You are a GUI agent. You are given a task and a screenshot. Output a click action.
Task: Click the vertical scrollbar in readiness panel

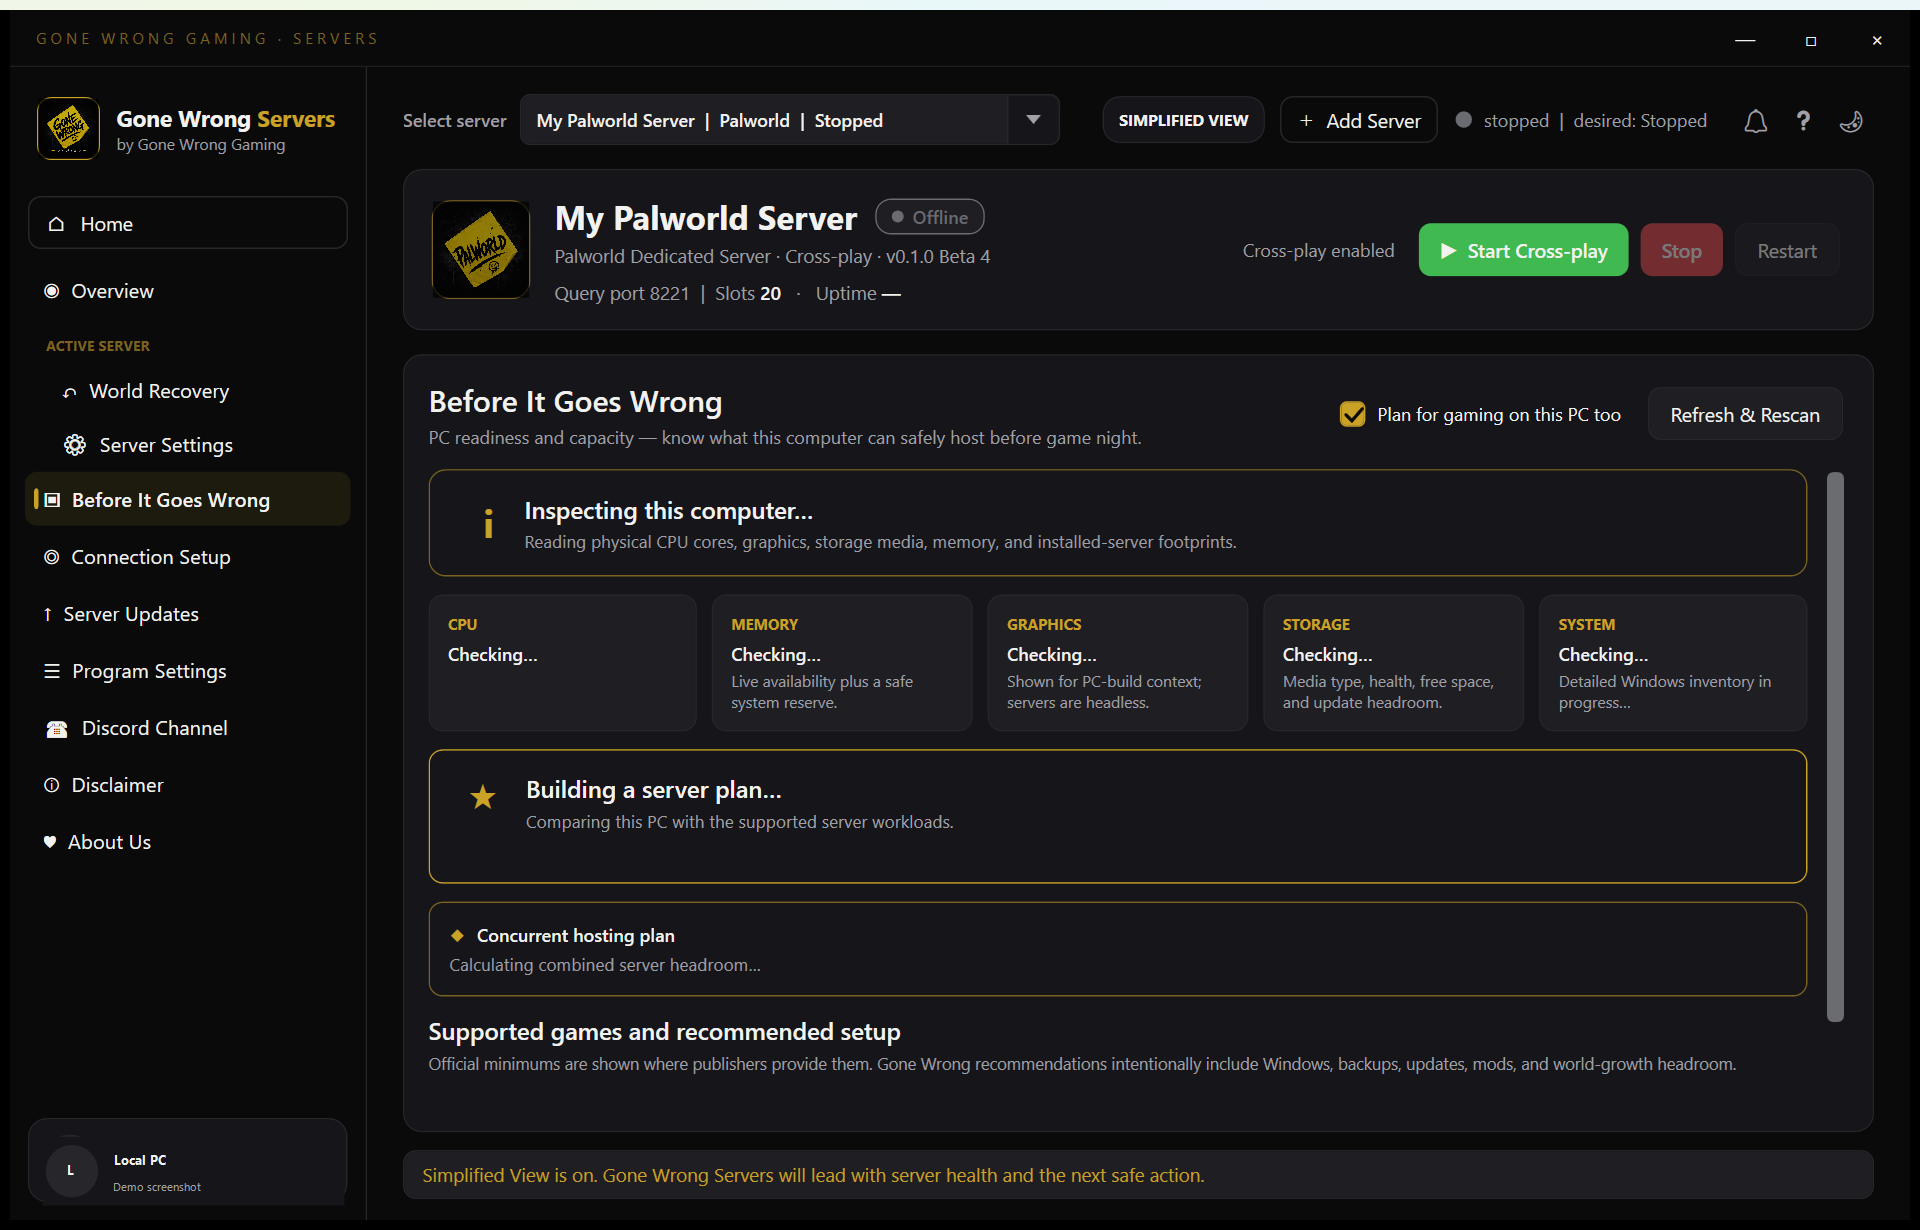tap(1835, 747)
